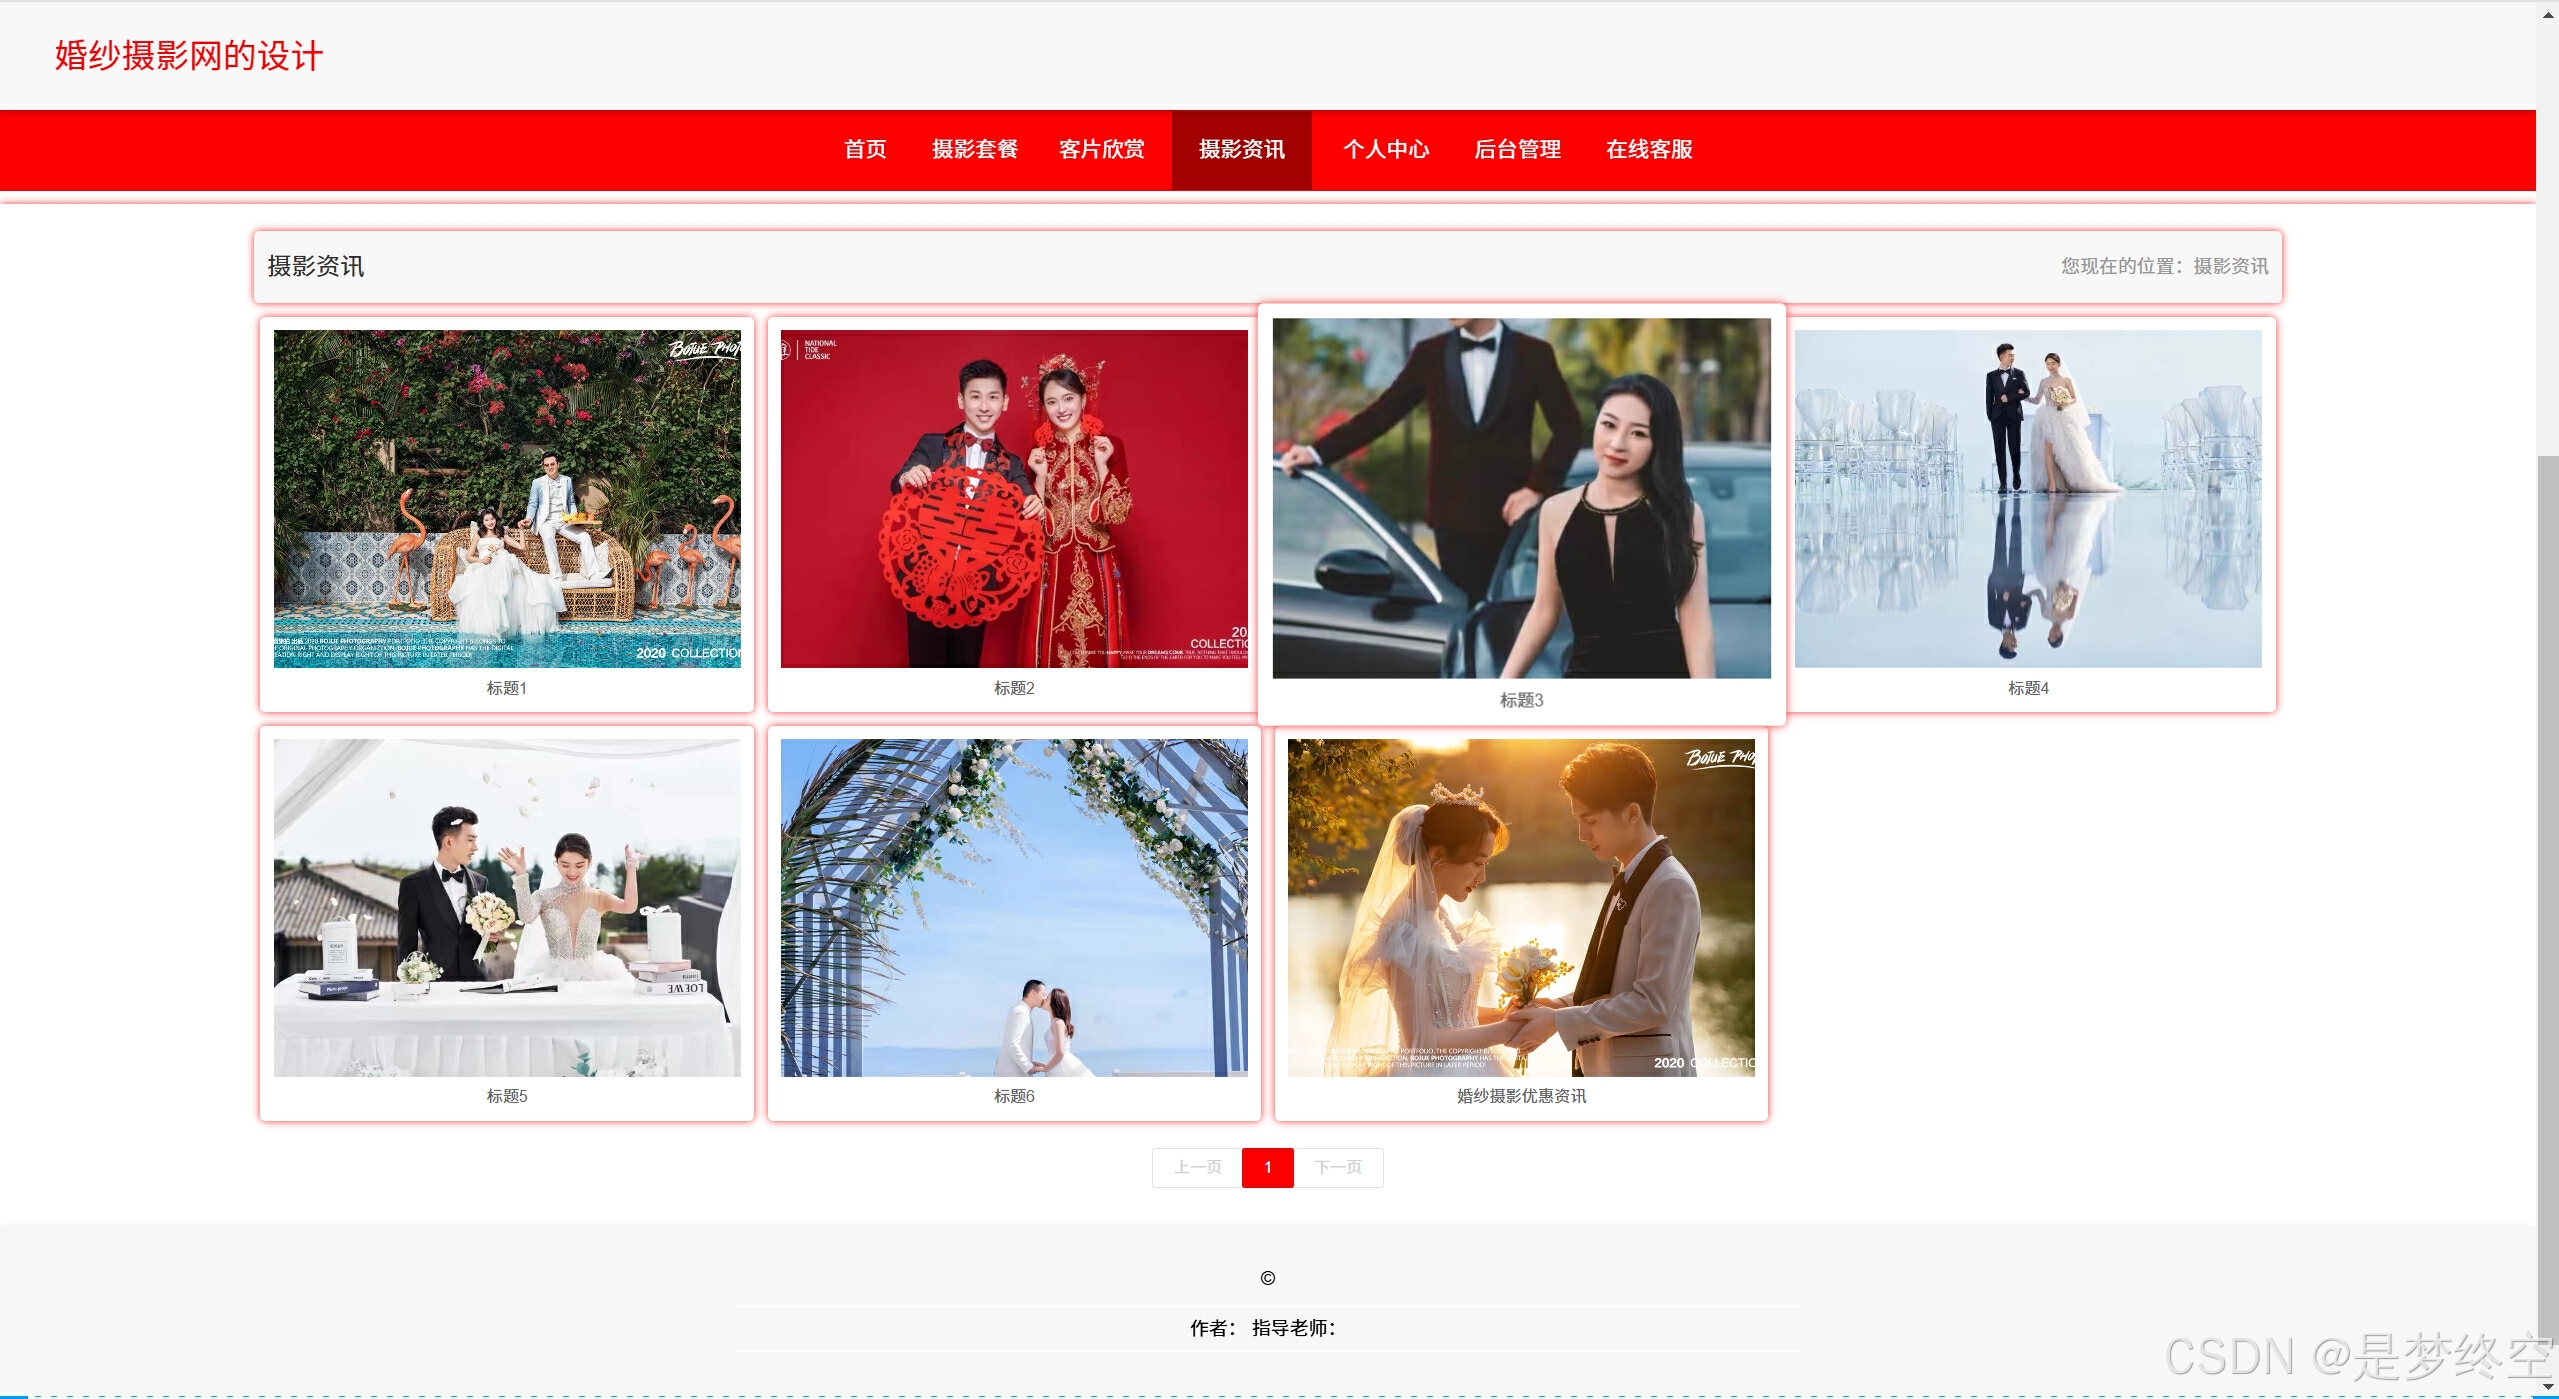Click 后台管理 in the navigation bar
Screen dimensions: 2559x1399
1517,150
